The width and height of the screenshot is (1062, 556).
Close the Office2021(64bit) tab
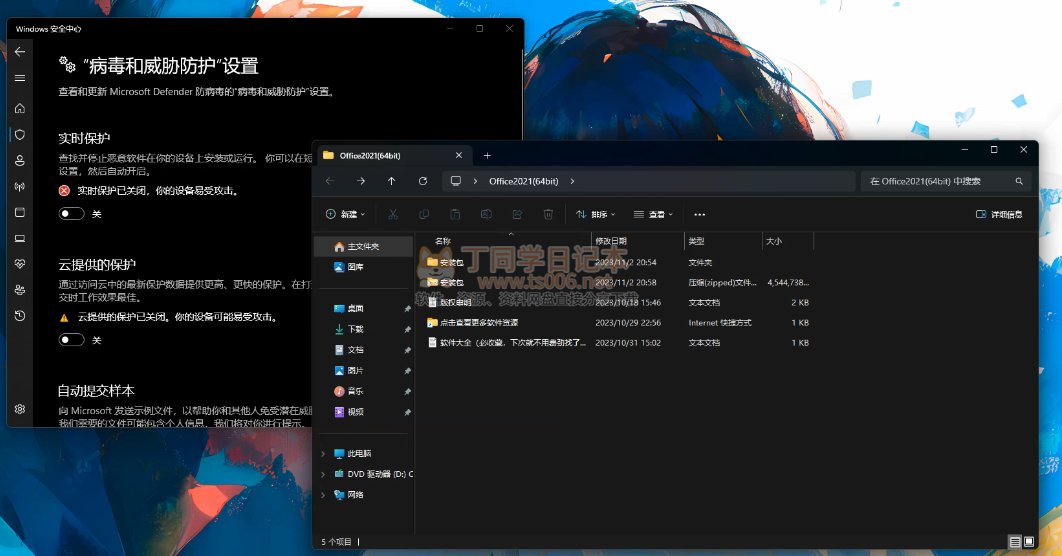tap(459, 155)
